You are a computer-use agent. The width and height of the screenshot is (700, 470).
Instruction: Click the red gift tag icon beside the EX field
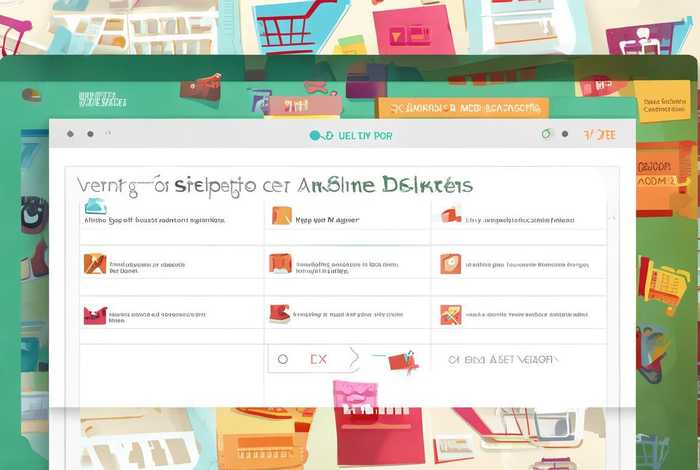[x=402, y=360]
